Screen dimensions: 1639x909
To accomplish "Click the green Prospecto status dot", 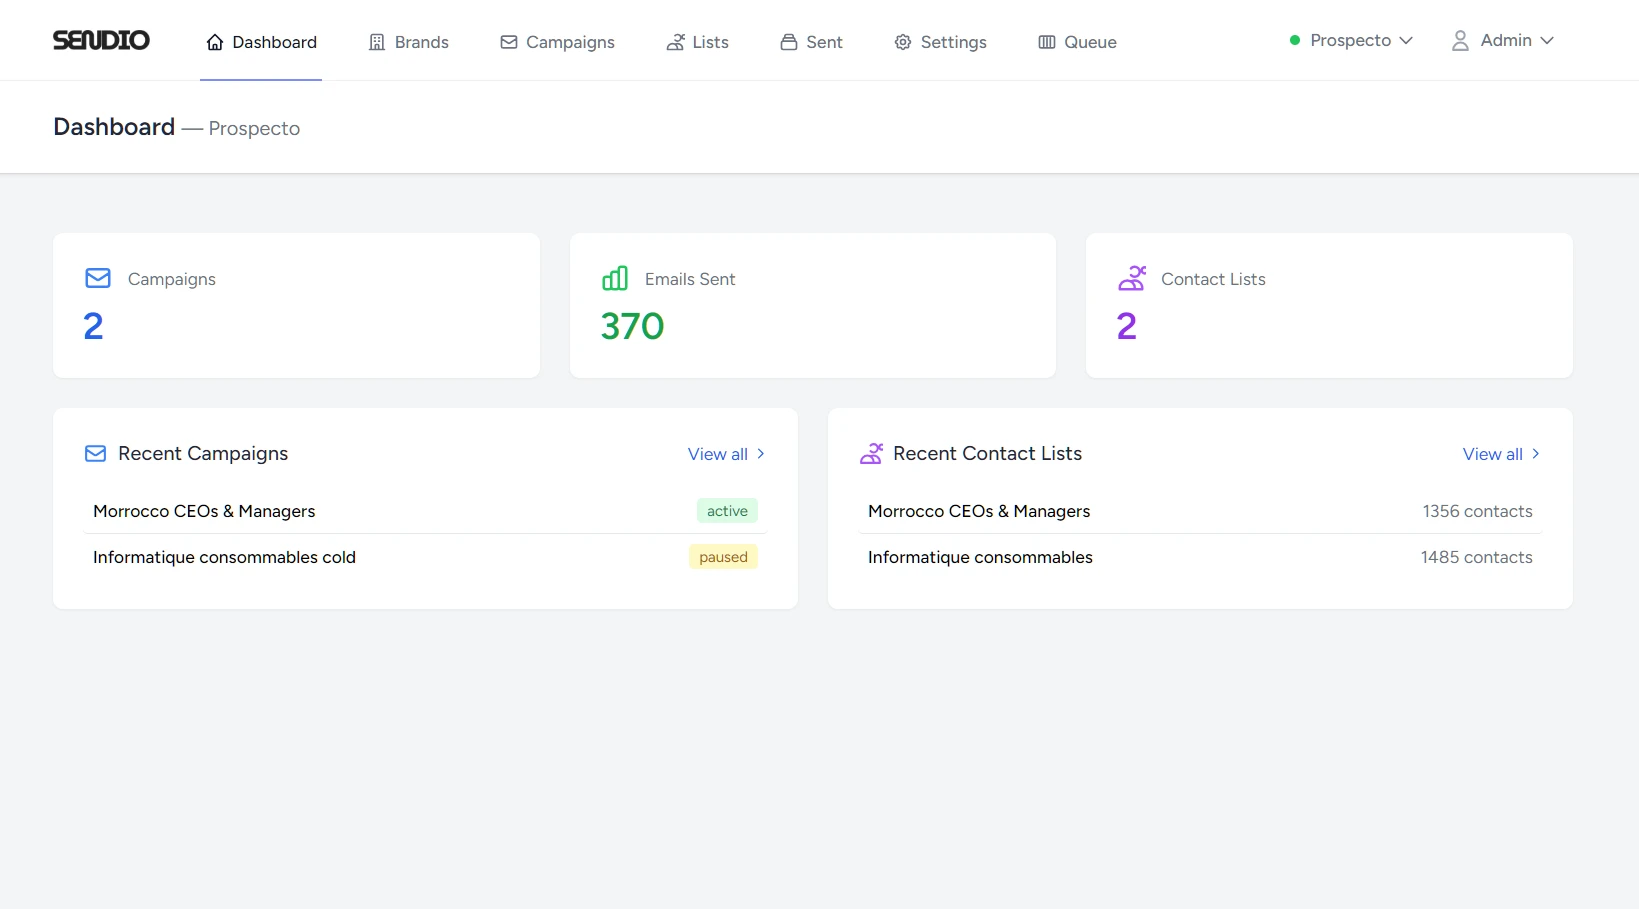I will tap(1295, 40).
